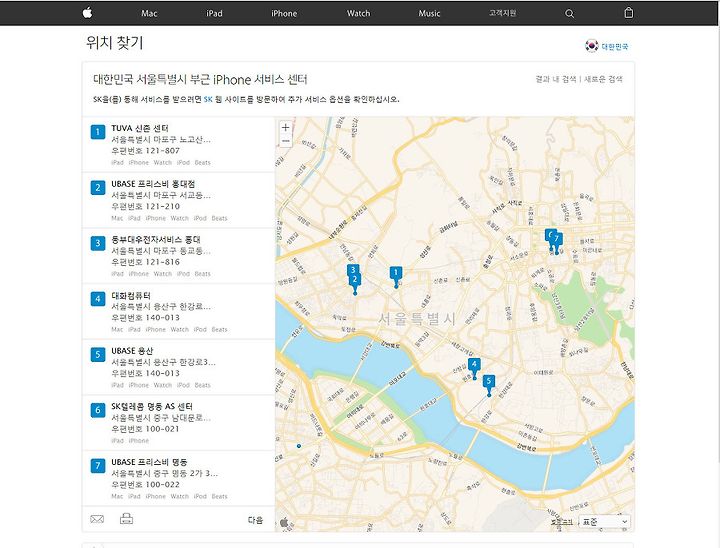
Task: Open UBASE 용산 listing title
Action: pyautogui.click(x=132, y=350)
